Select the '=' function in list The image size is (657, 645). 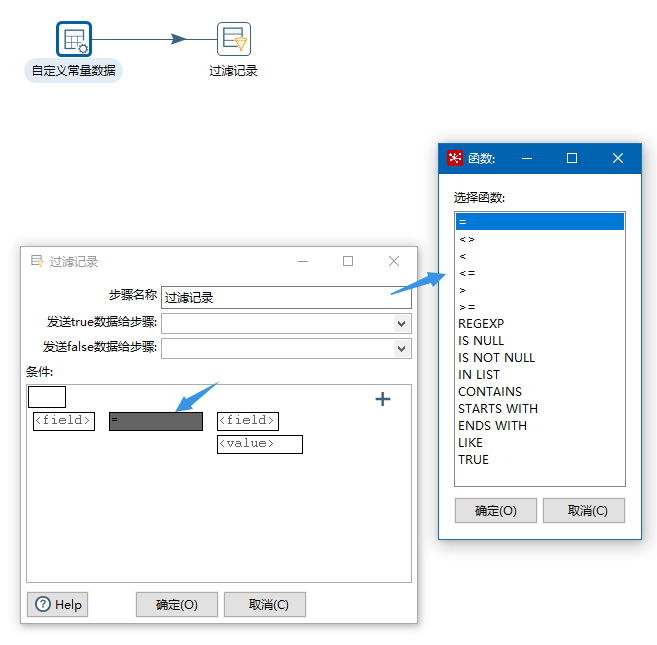click(x=540, y=222)
